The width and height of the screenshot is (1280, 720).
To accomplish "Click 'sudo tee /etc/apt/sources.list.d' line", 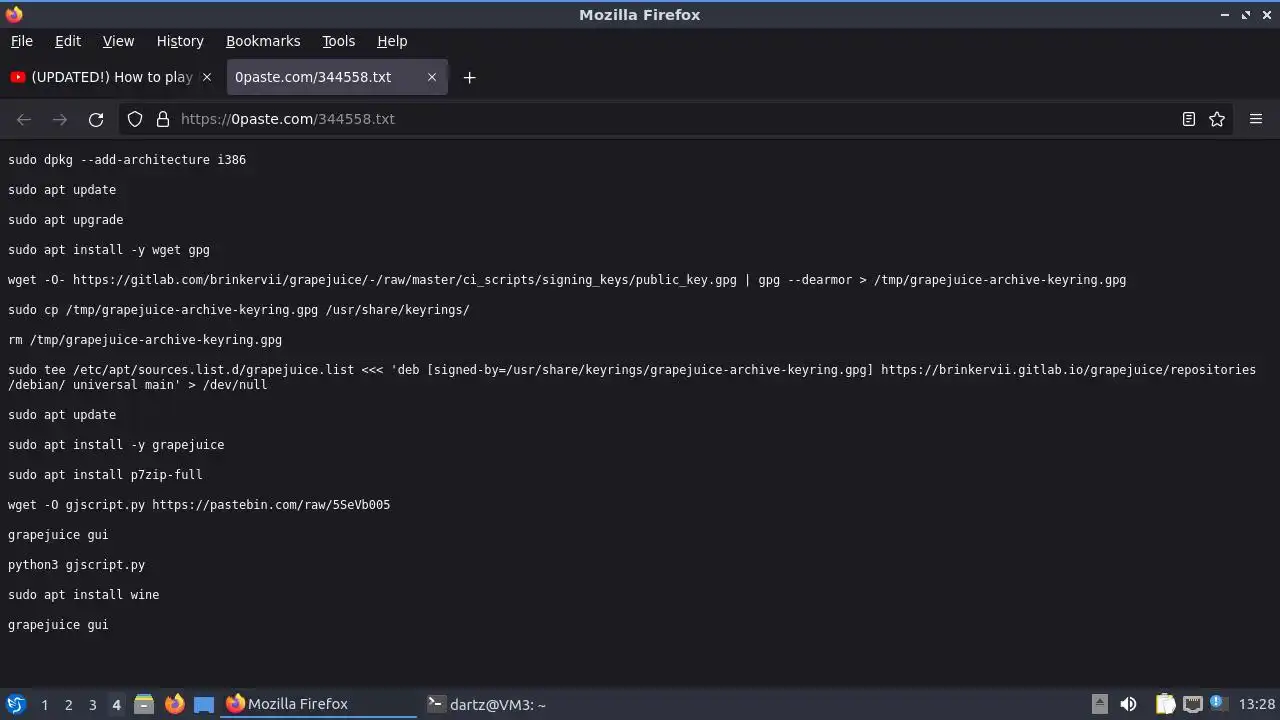I will click(x=632, y=377).
